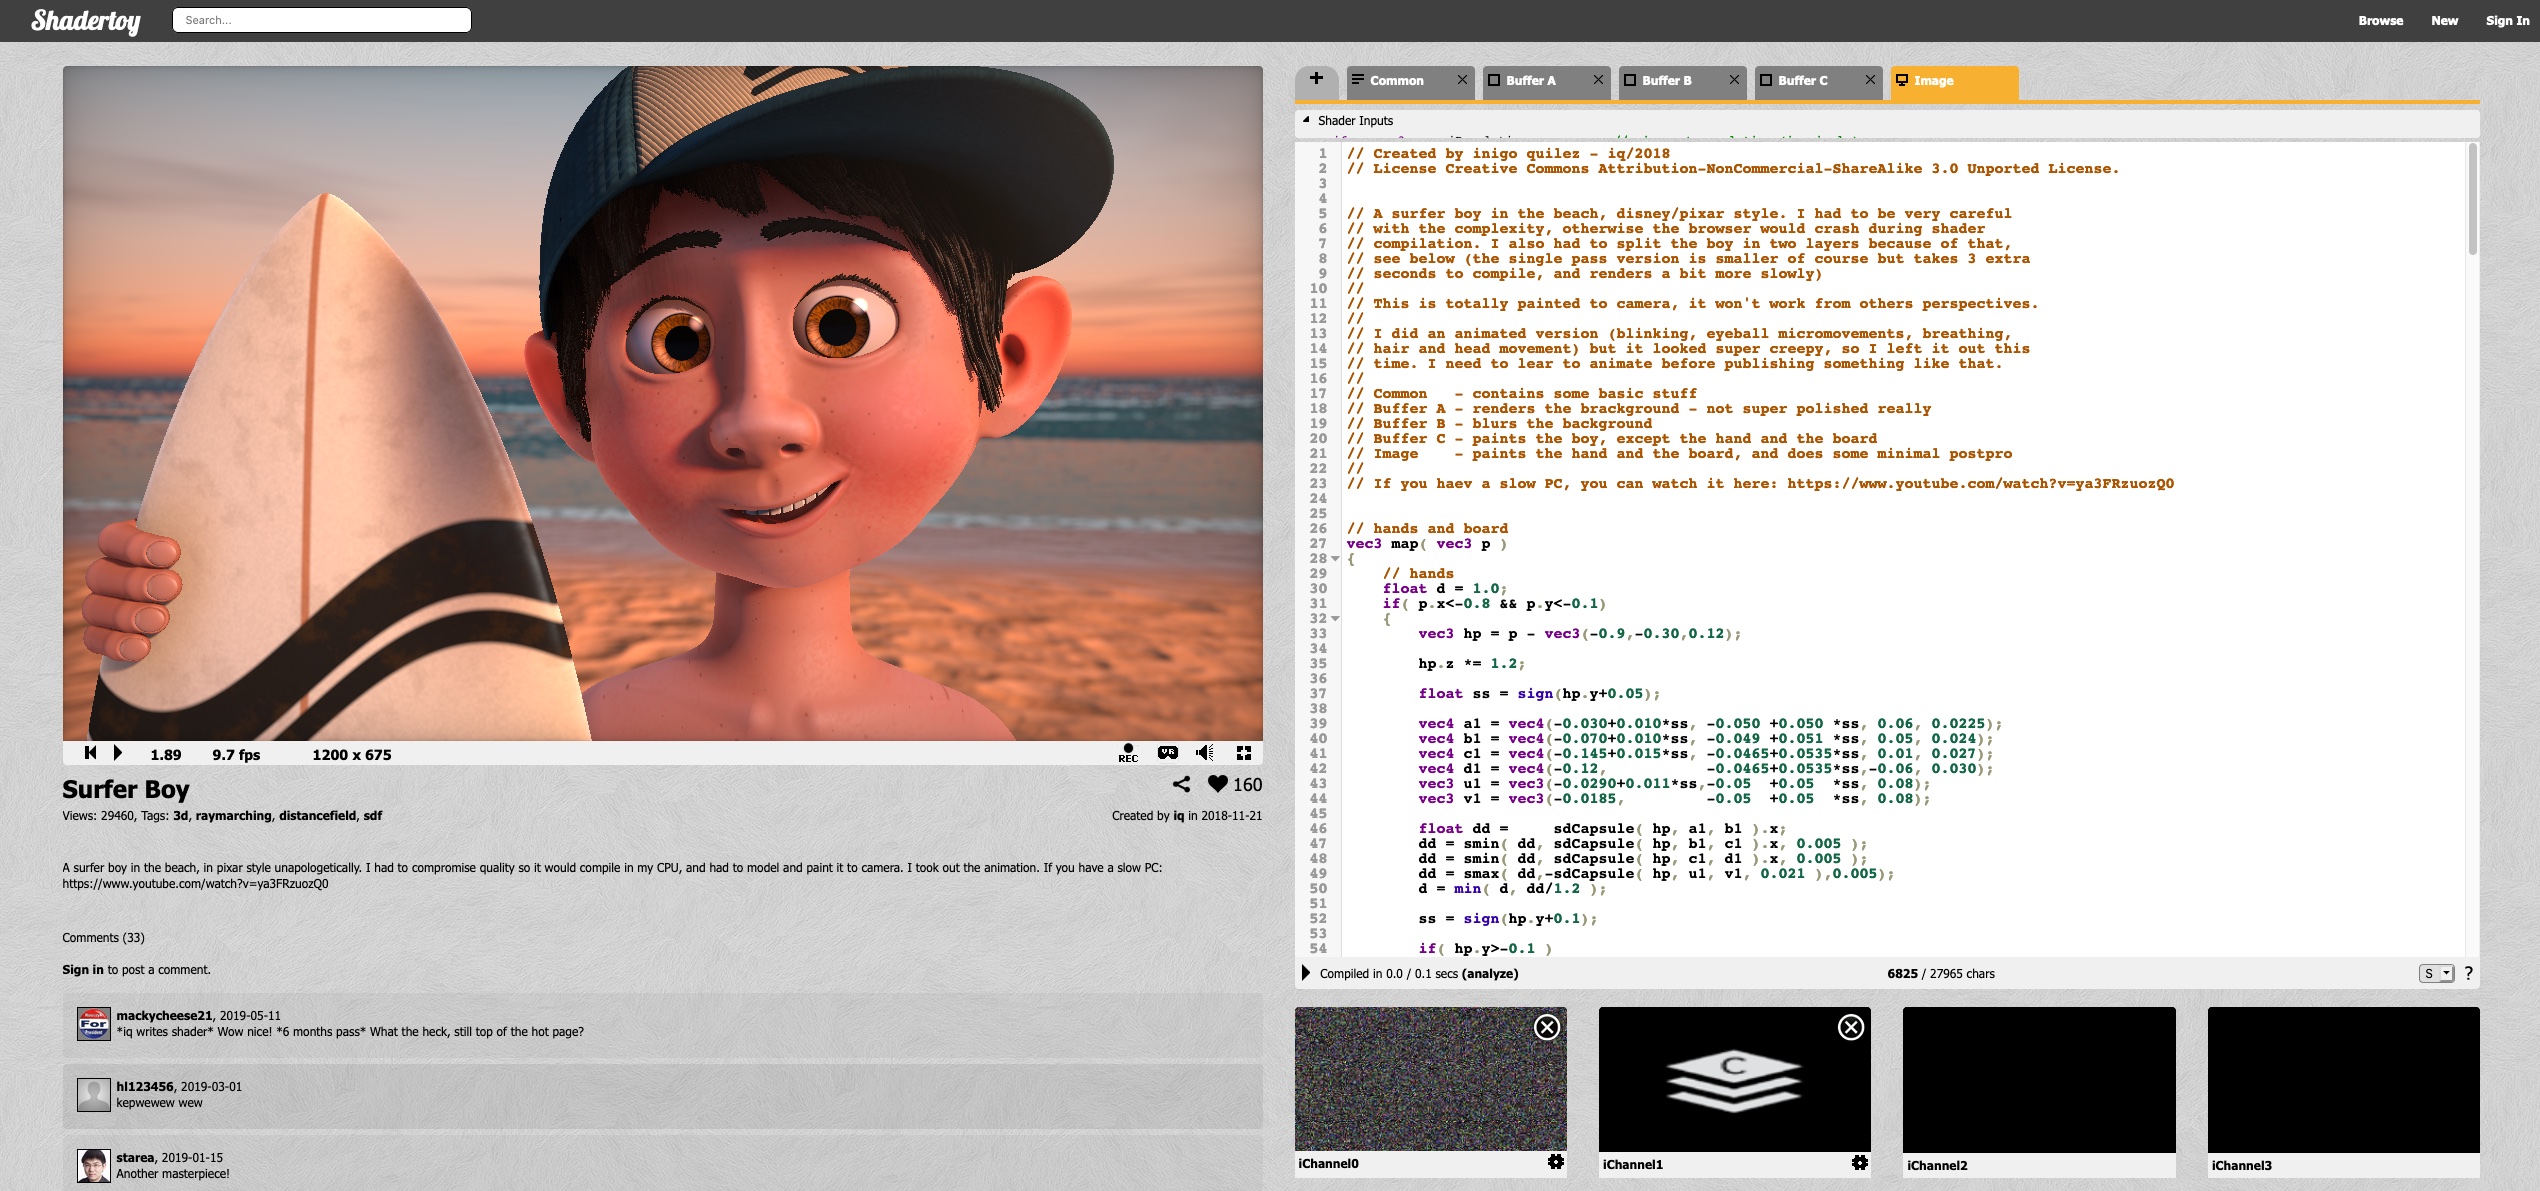Open author iq profile link
Screen dimensions: 2540x1191
(1178, 816)
